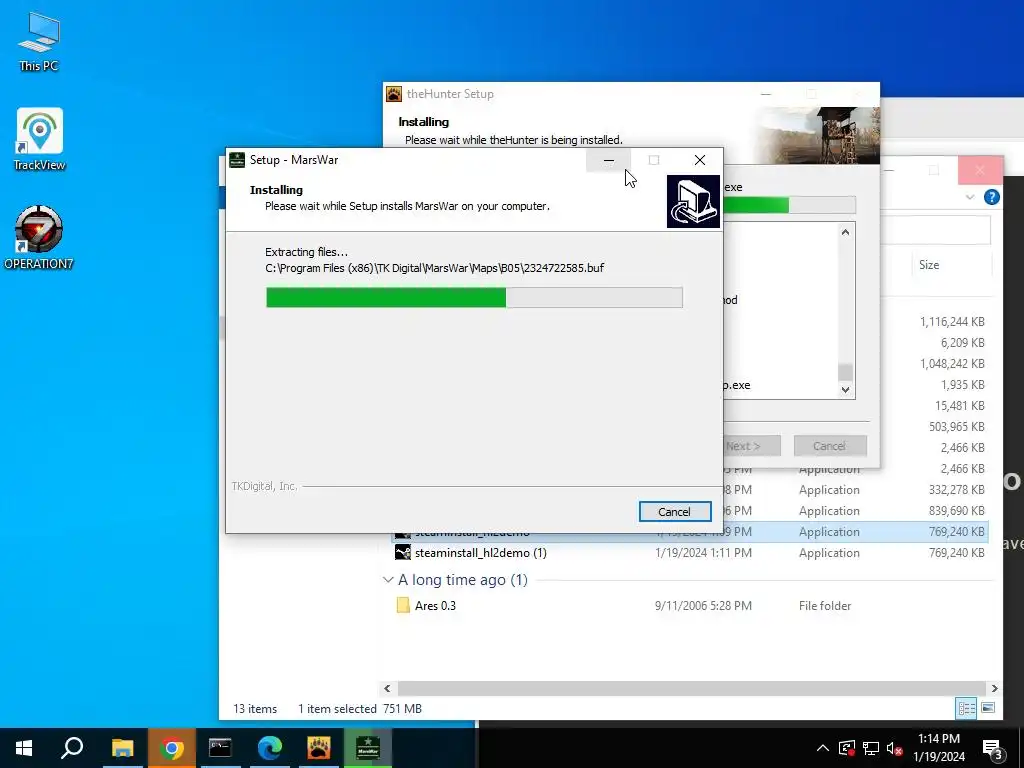This screenshot has height=768, width=1024.
Task: Click the MarsWar extraction progress bar
Action: [474, 297]
